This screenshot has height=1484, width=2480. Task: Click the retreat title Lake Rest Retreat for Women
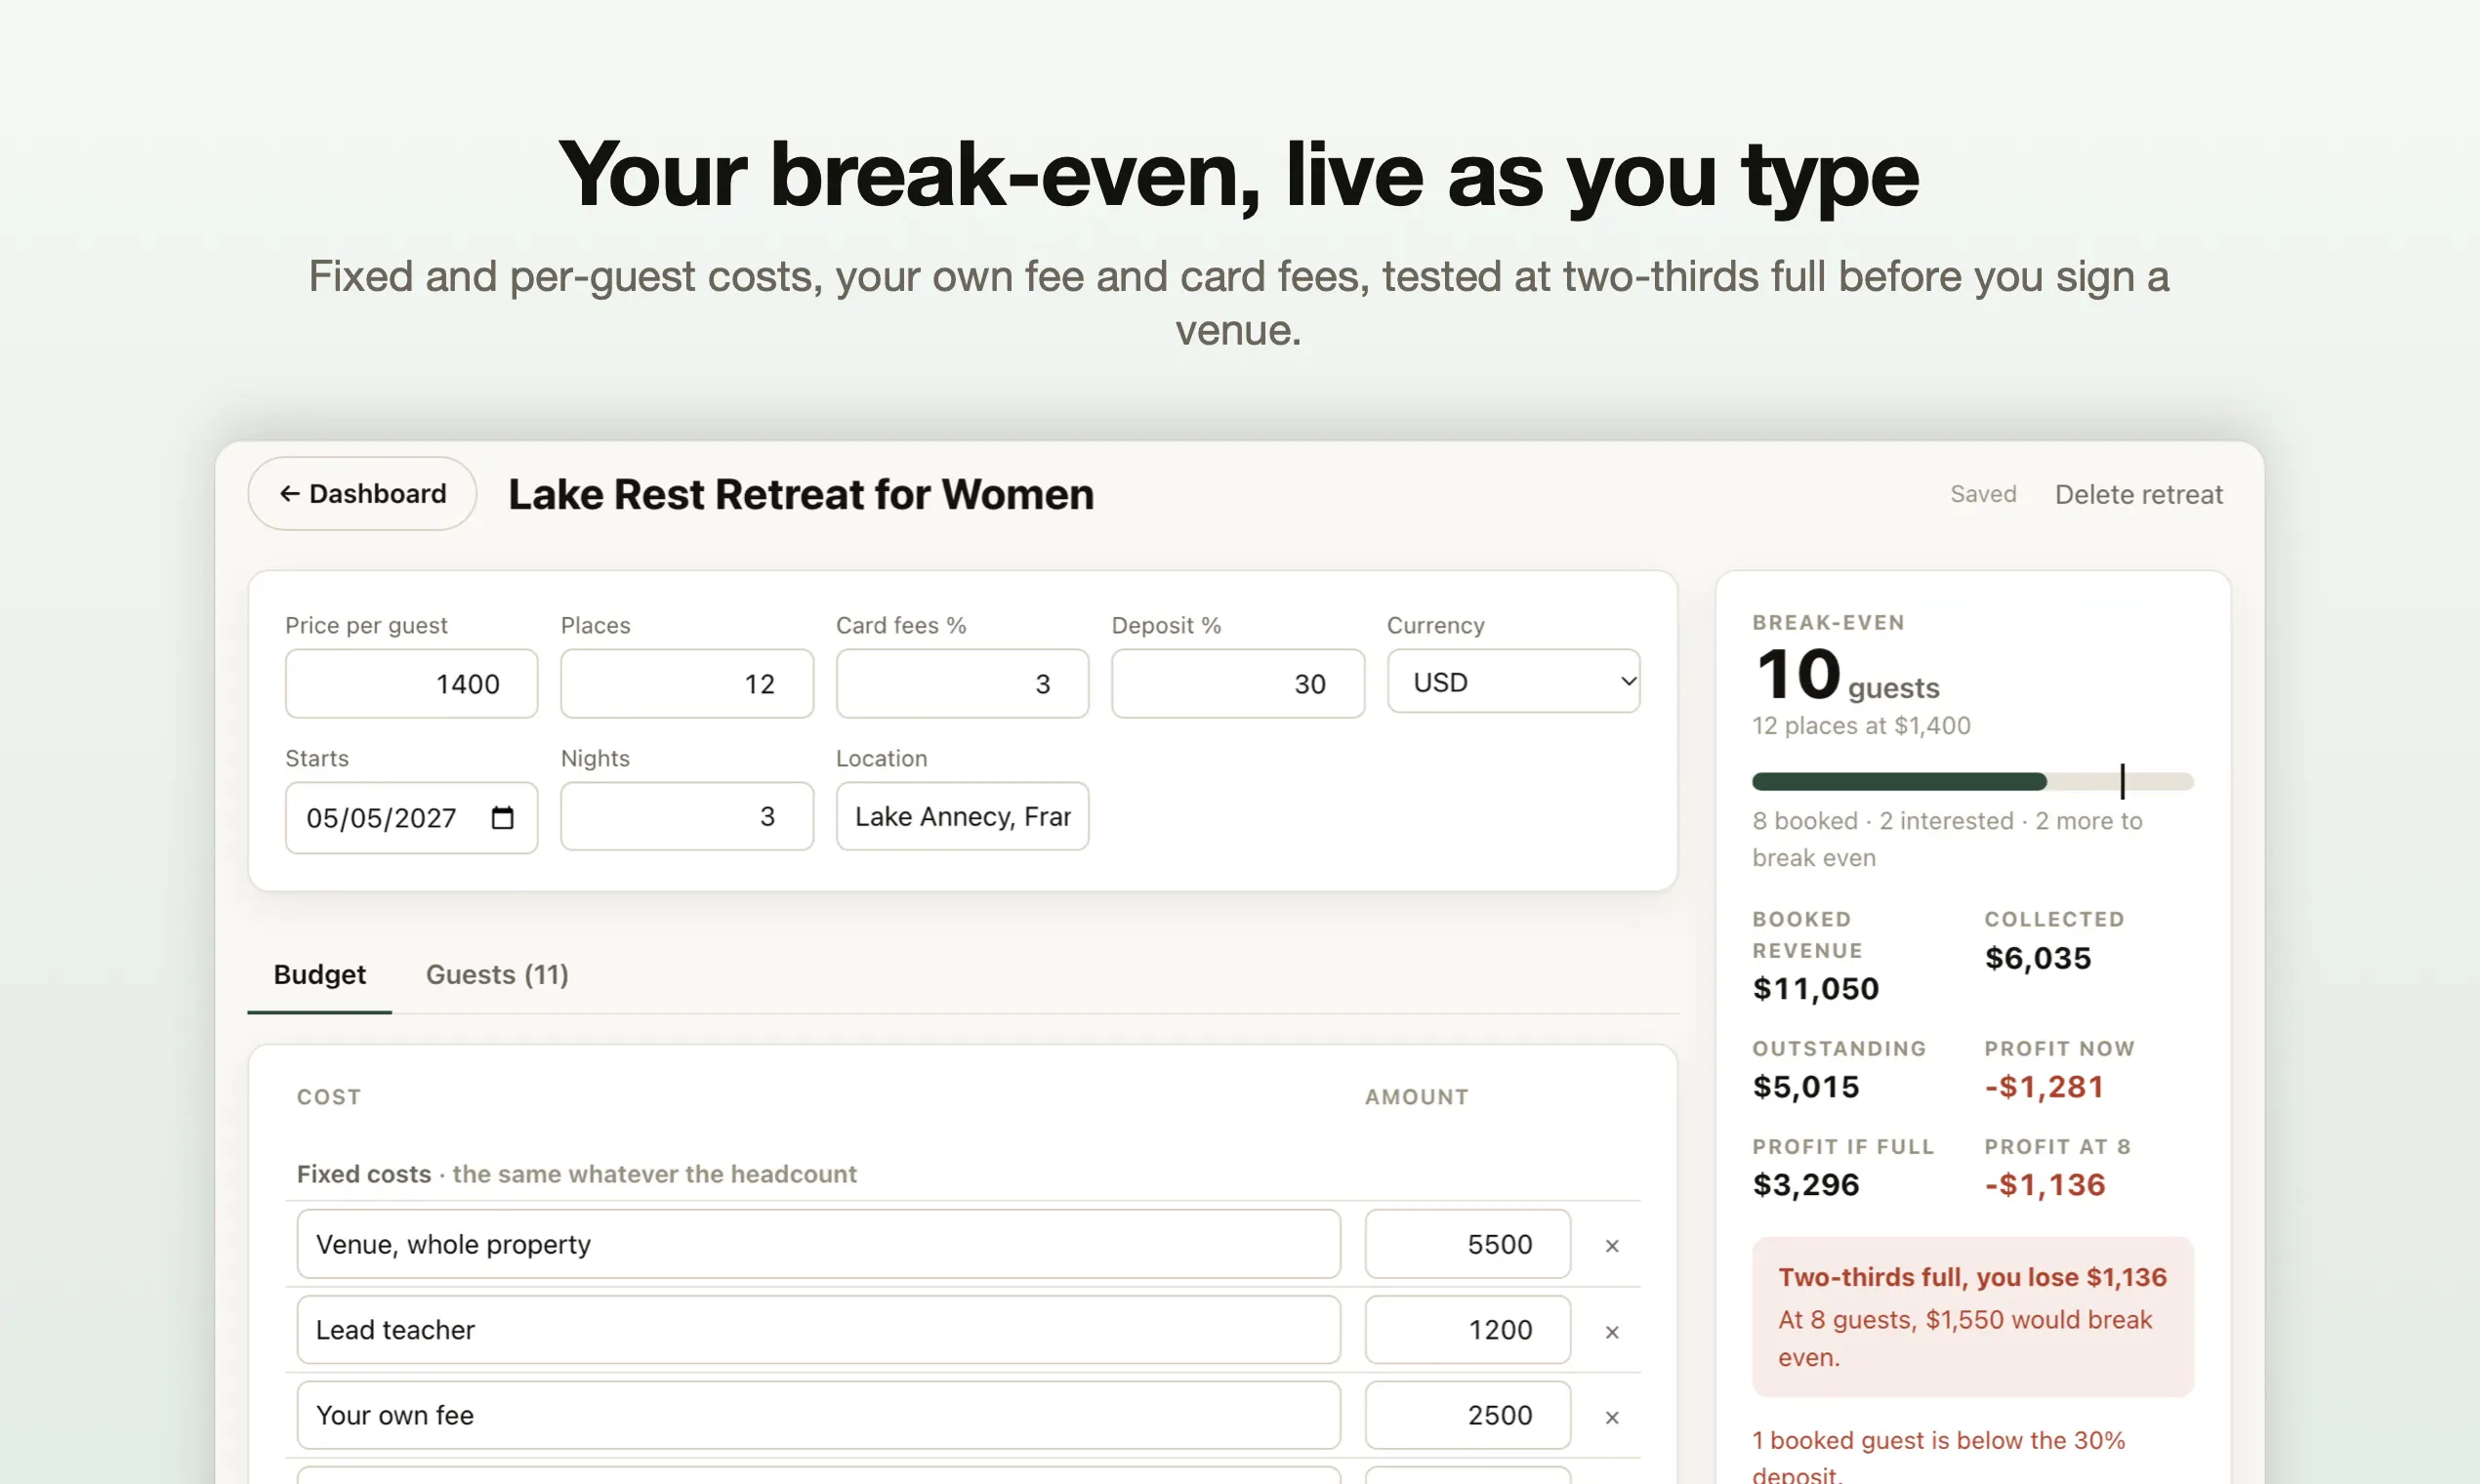801,495
